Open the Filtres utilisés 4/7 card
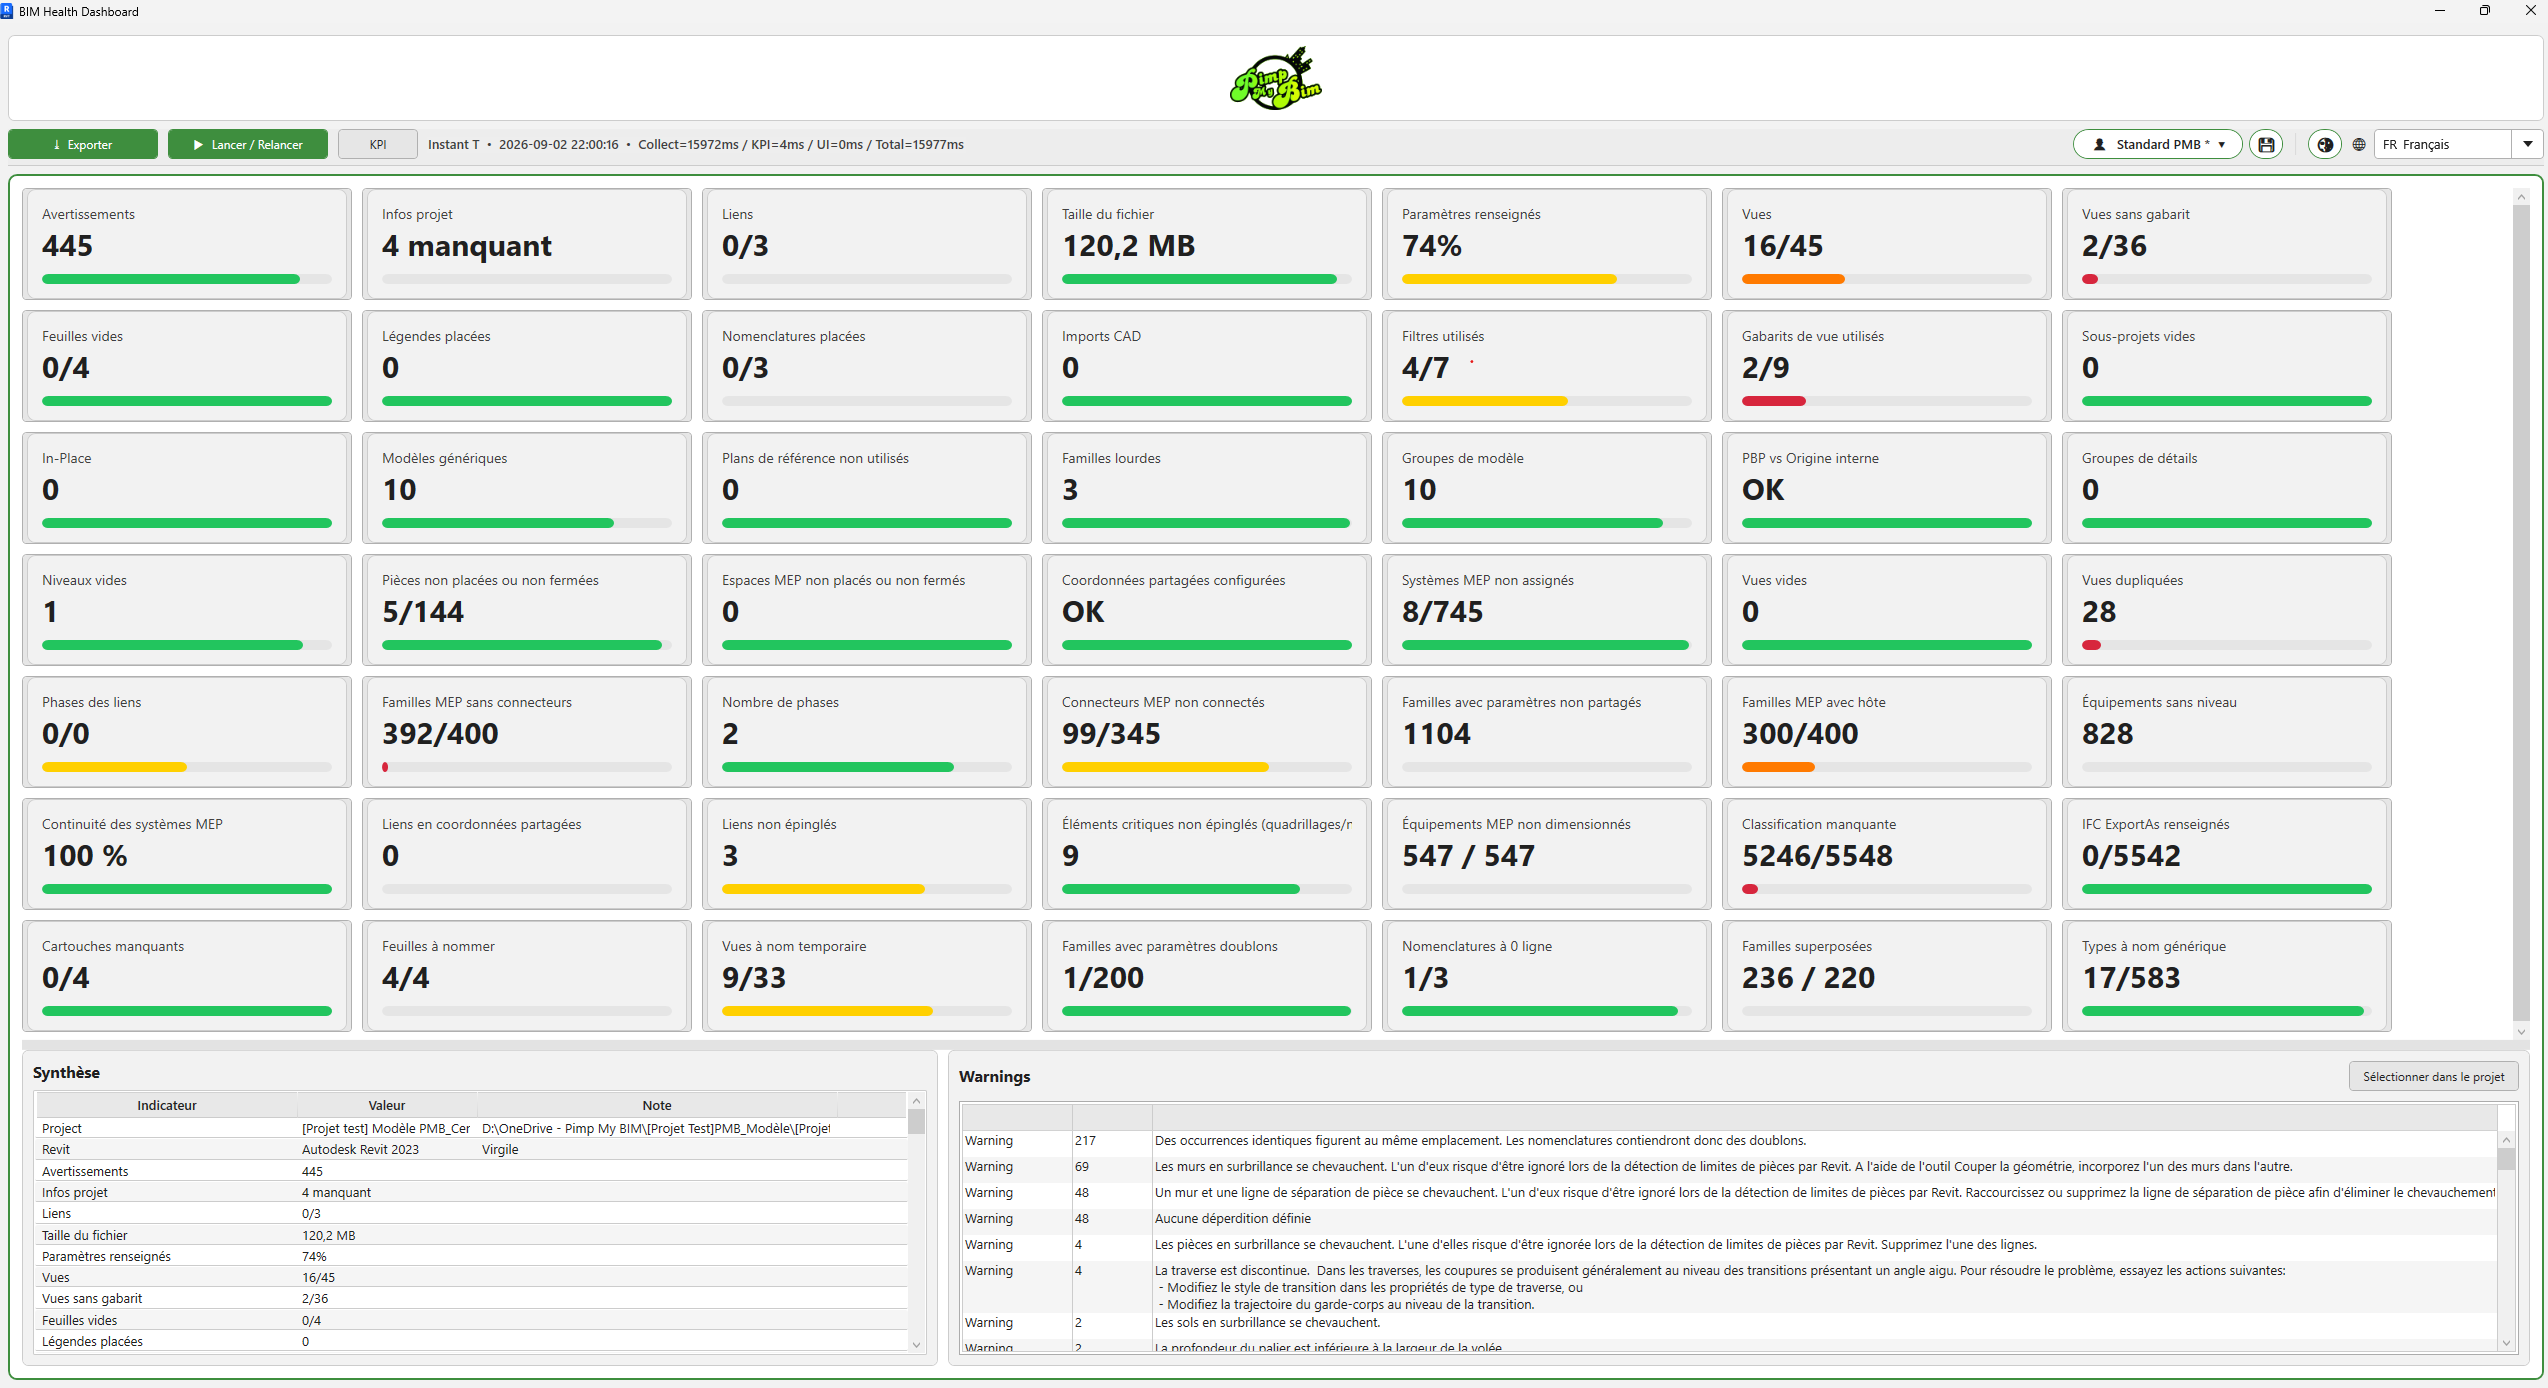Image resolution: width=2548 pixels, height=1388 pixels. click(1547, 366)
